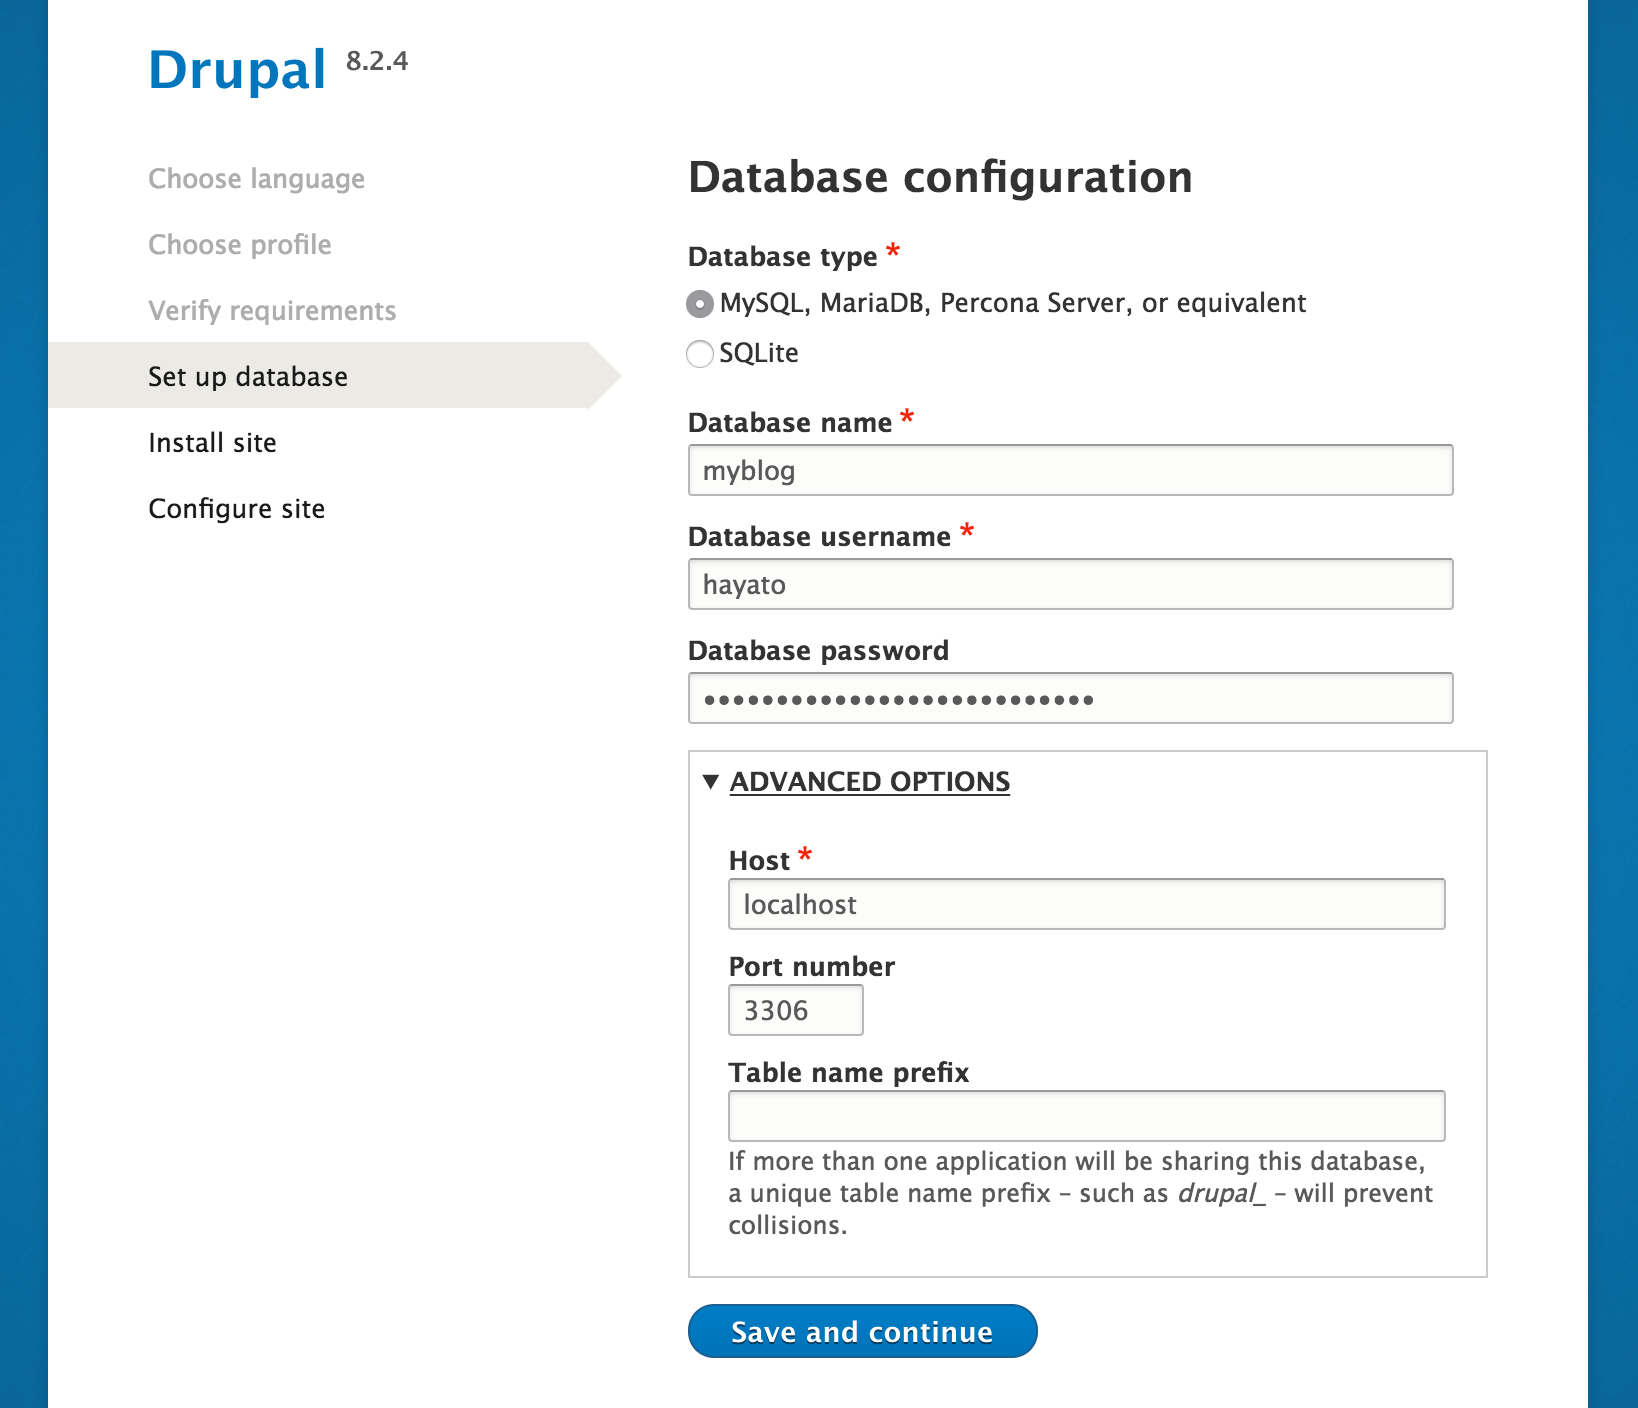Viewport: 1638px width, 1408px height.
Task: Click the Set up database step
Action: (x=248, y=377)
